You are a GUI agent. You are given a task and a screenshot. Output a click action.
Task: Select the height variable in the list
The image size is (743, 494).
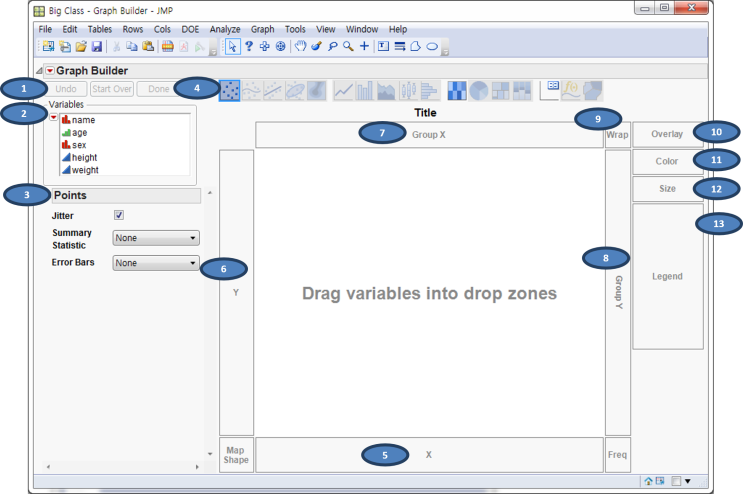point(84,157)
